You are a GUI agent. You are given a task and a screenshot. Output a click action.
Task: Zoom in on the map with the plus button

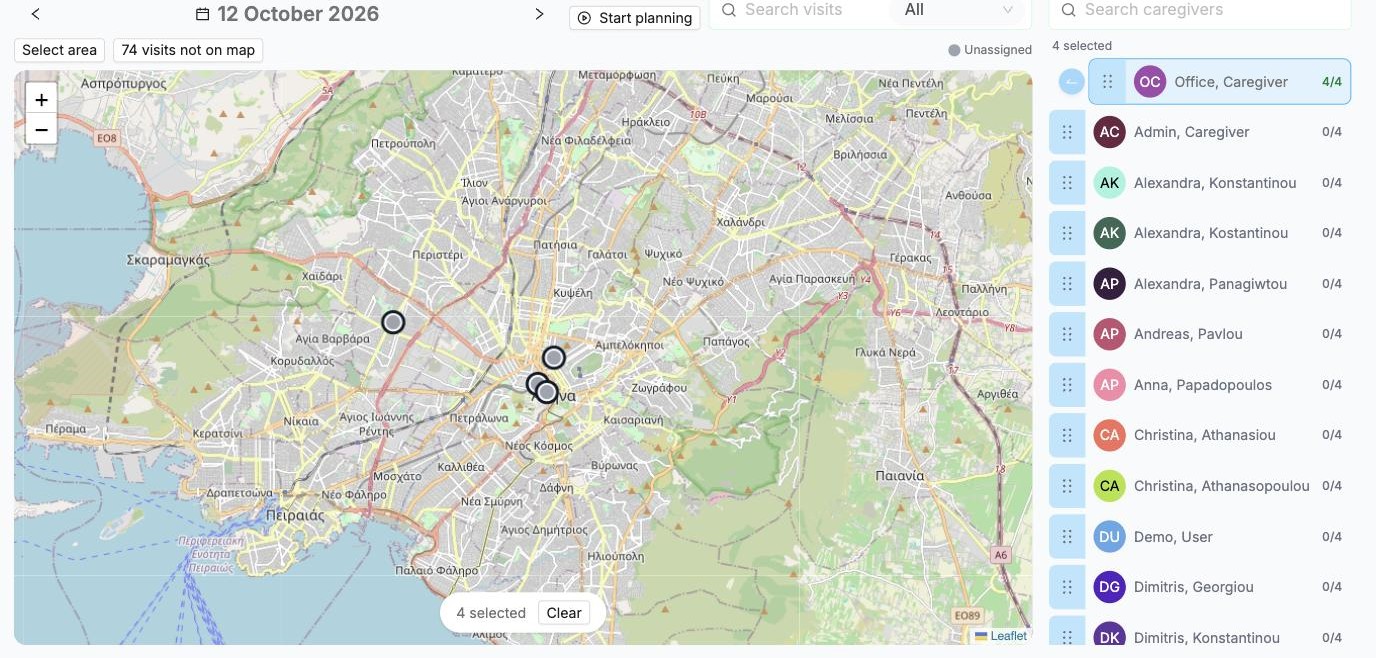coord(41,100)
